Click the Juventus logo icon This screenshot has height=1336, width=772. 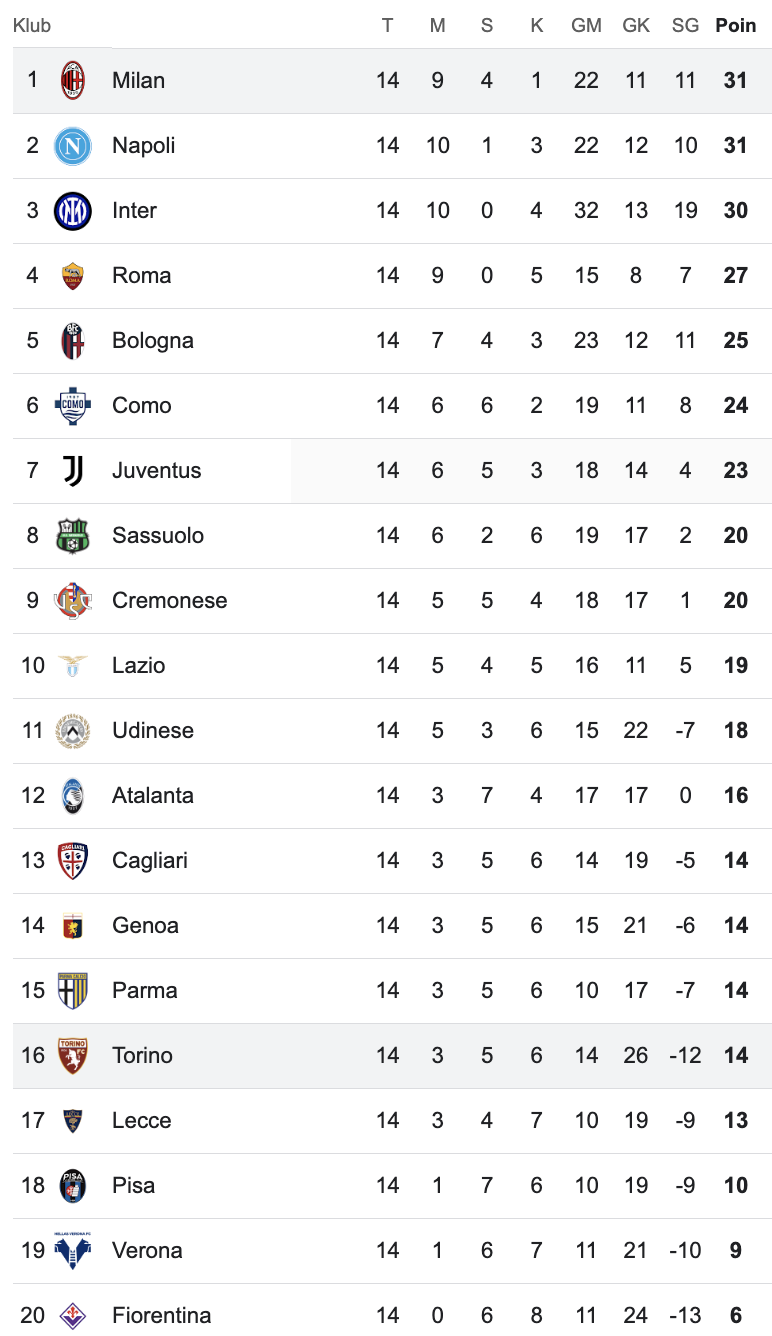(73, 470)
